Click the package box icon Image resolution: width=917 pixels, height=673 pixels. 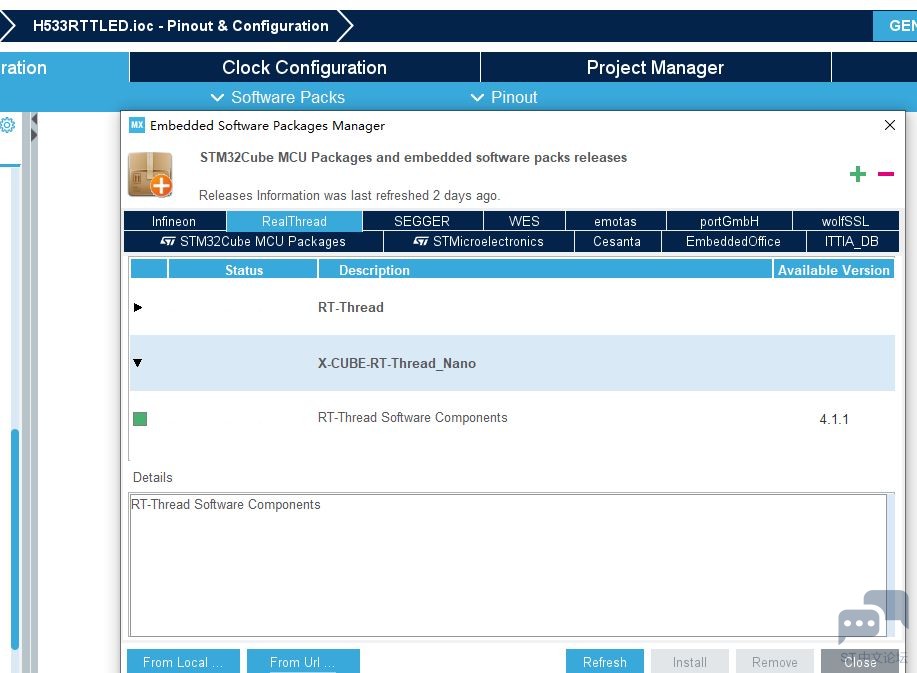point(150,174)
